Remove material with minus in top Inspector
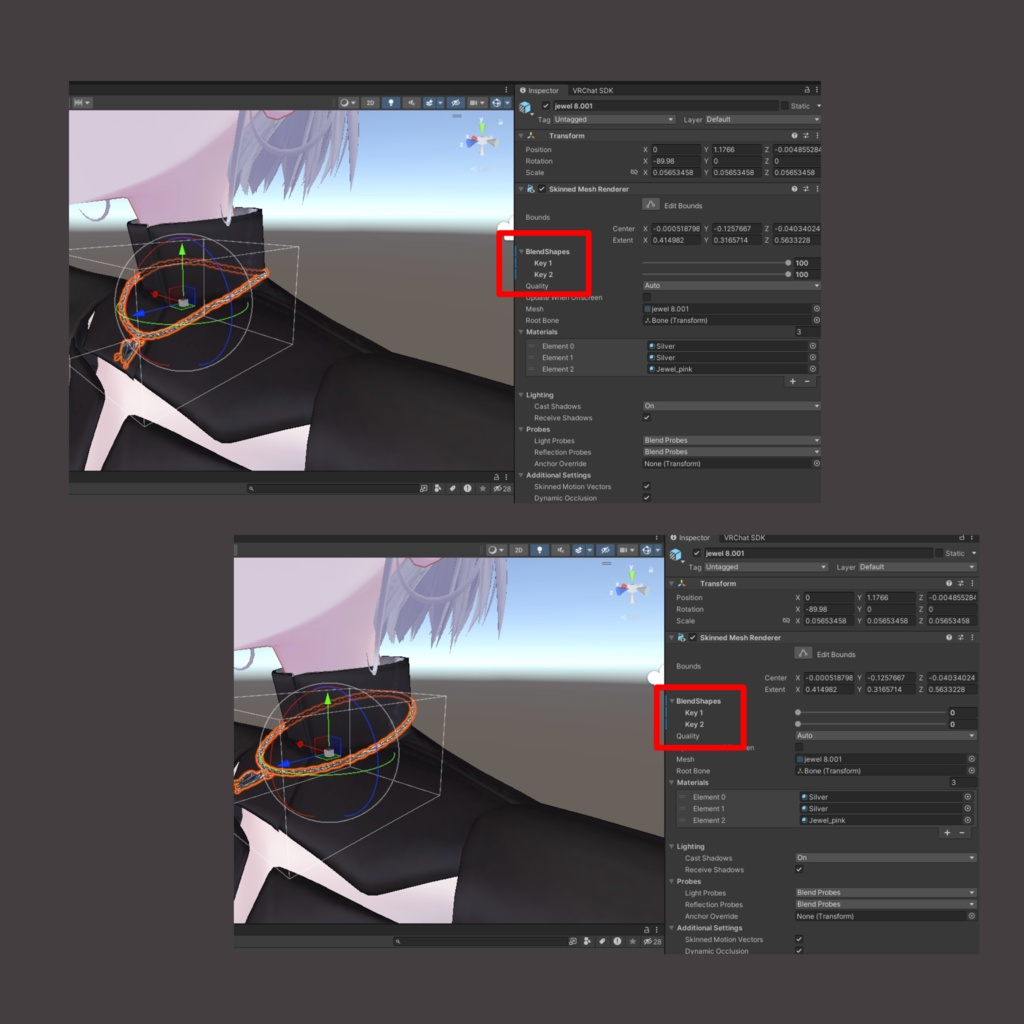This screenshot has width=1024, height=1024. (807, 381)
